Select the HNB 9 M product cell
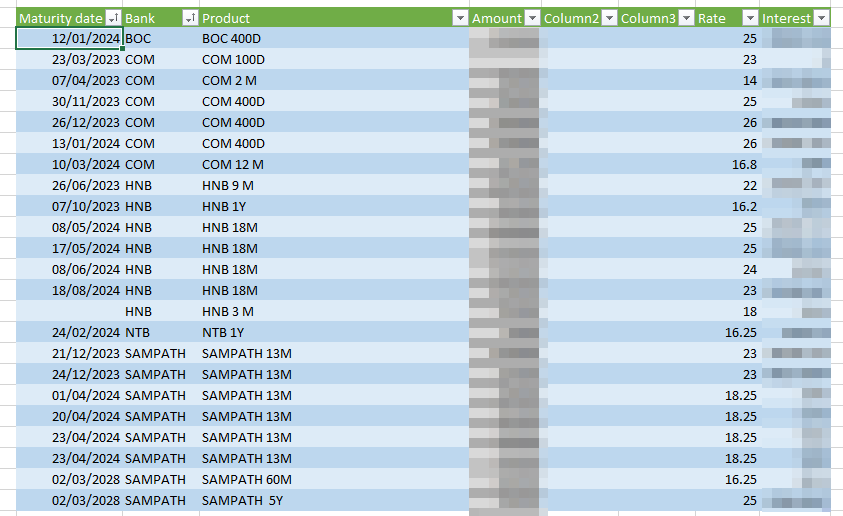843x516 pixels. pos(334,185)
